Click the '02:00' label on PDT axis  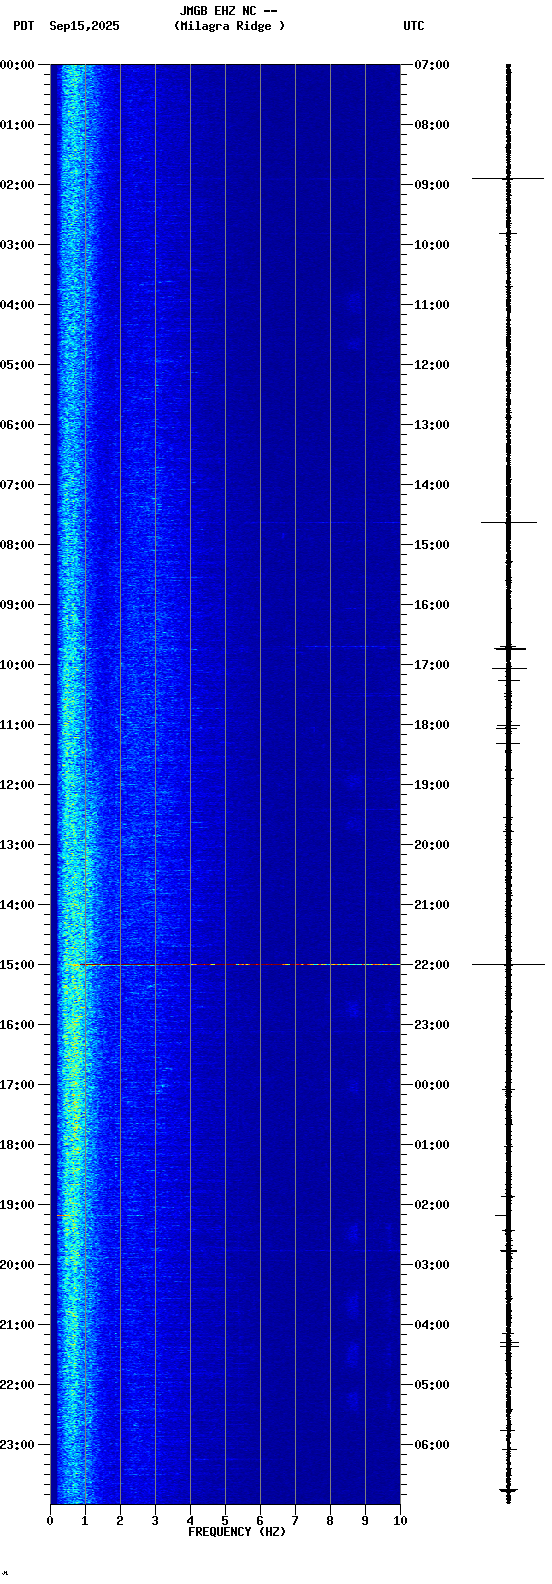[17, 185]
